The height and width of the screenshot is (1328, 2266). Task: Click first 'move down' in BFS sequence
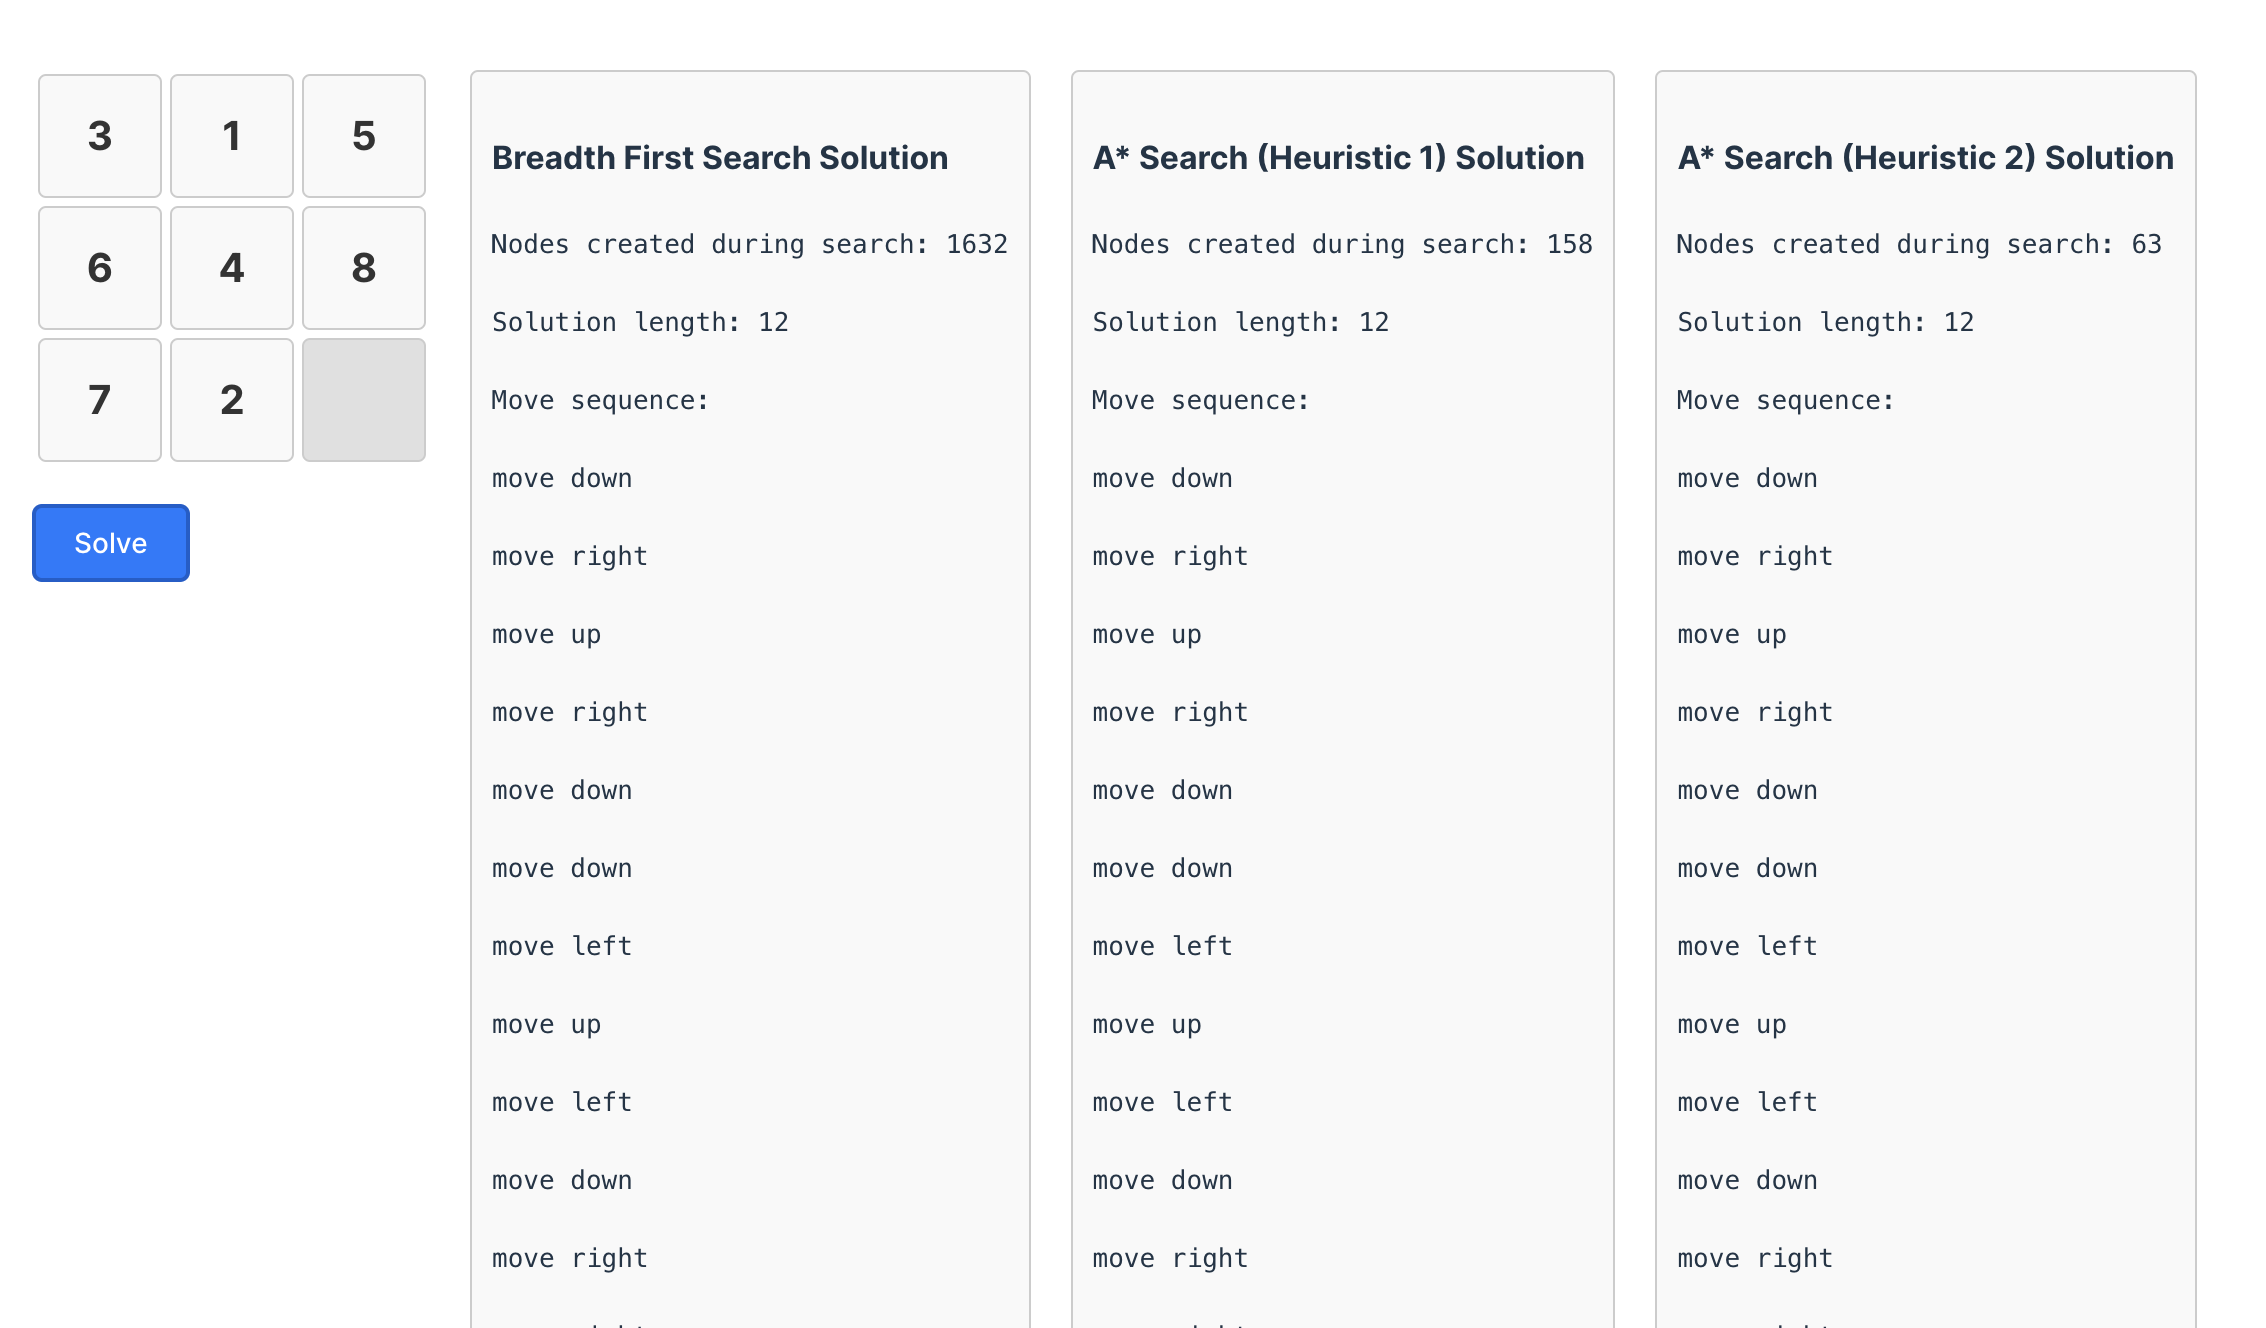coord(562,479)
